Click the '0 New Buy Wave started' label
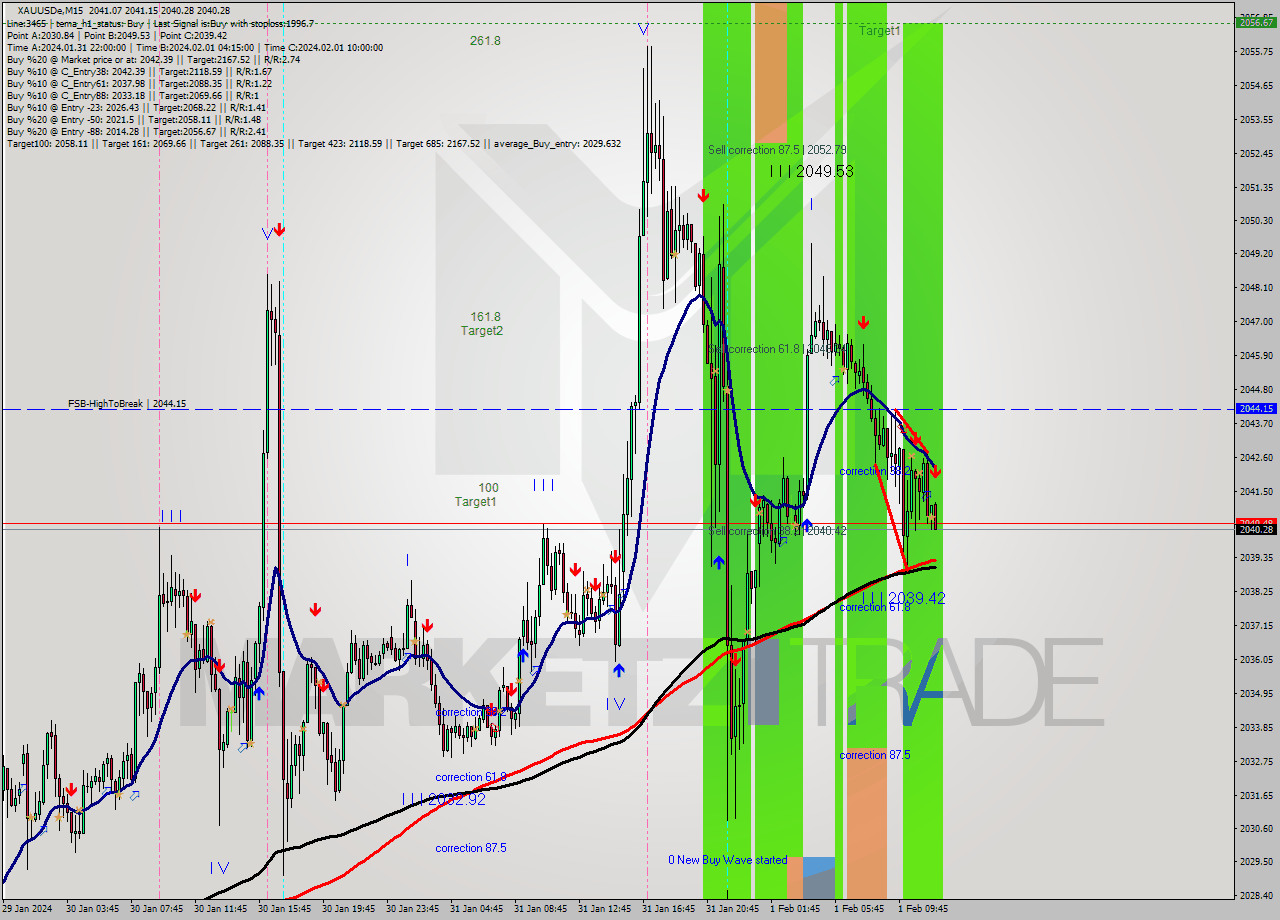Screen dimensions: 1280x920 (728, 860)
